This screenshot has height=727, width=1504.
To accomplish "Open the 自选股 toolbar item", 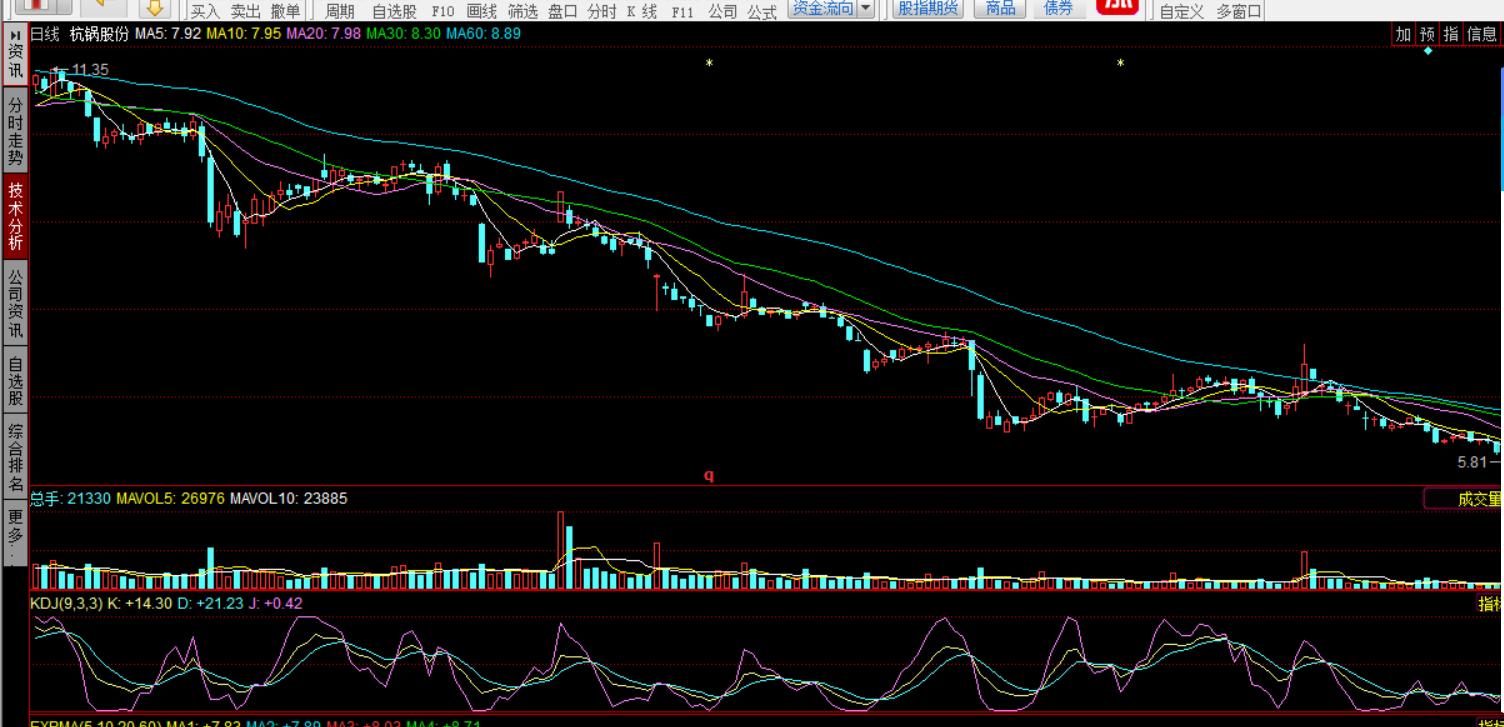I will [x=394, y=12].
